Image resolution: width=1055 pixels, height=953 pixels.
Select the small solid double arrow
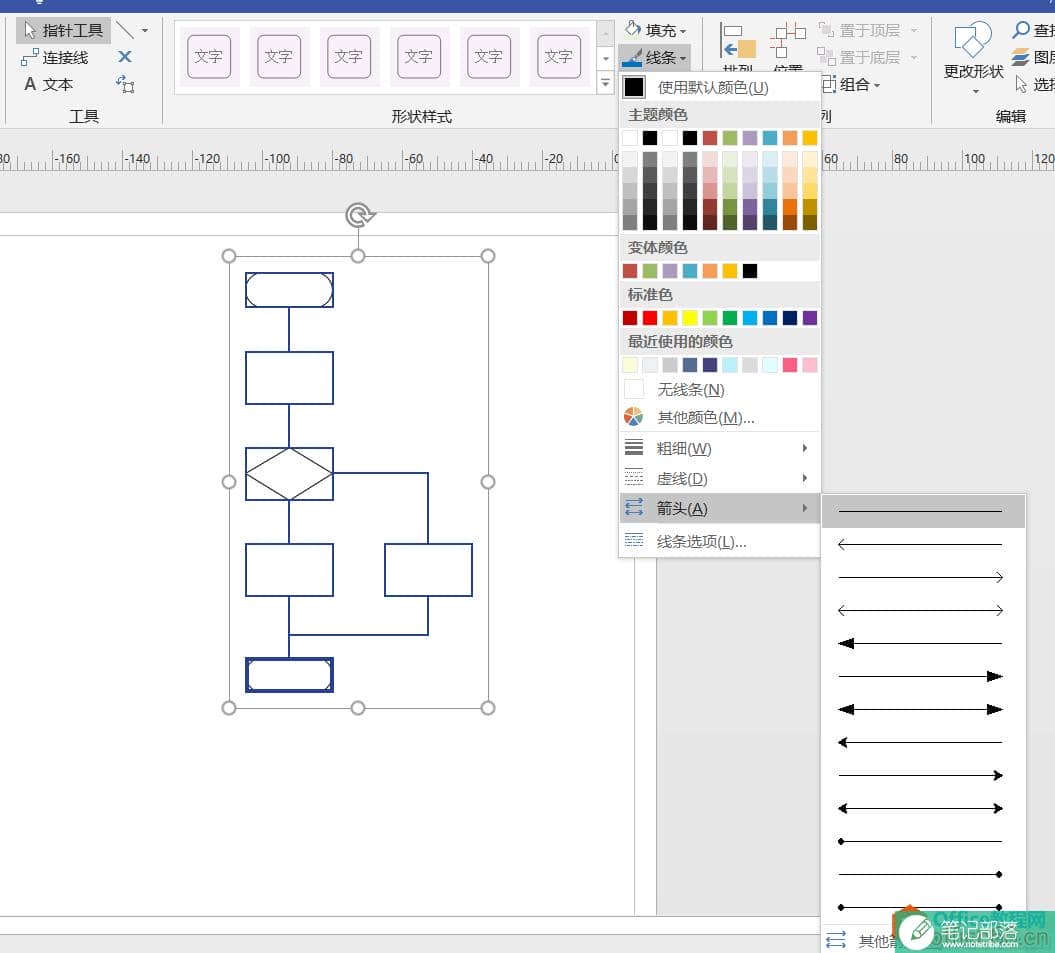(922, 808)
